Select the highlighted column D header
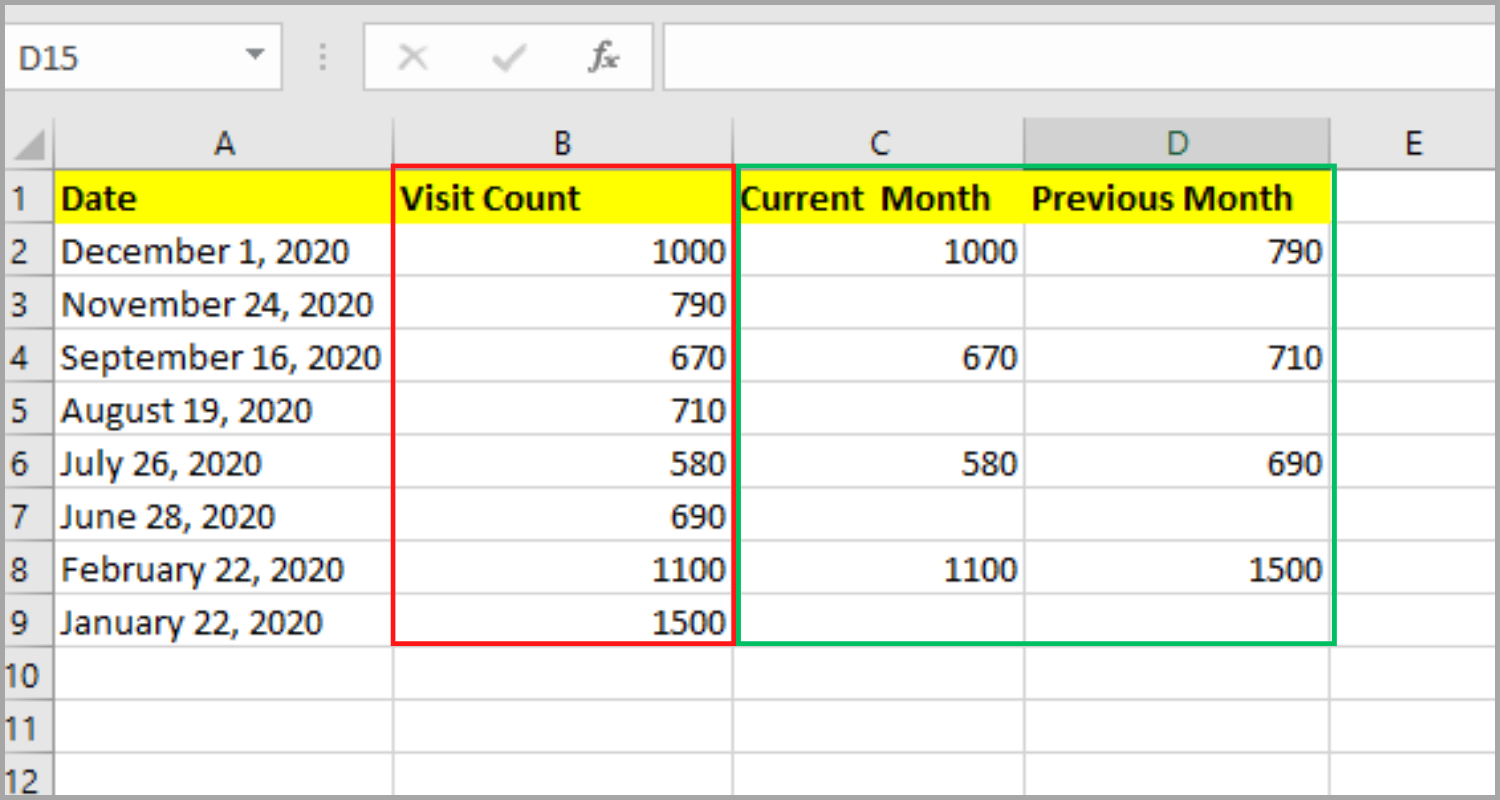1500x800 pixels. pos(1177,144)
